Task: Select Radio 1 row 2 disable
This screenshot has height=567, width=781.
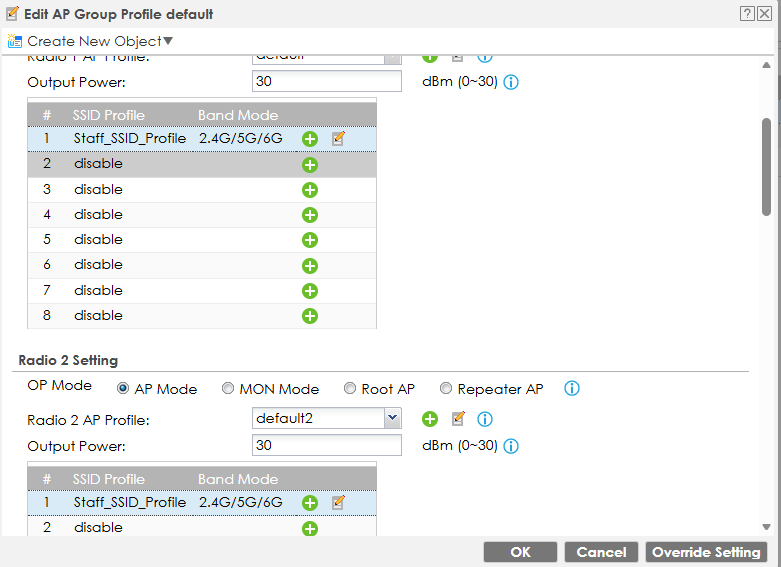Action: 202,164
